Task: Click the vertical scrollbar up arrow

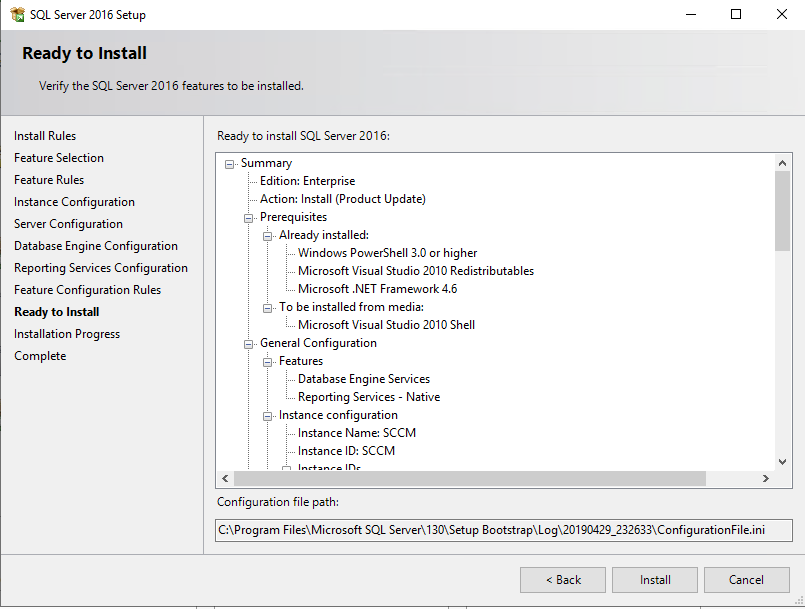Action: click(x=782, y=163)
